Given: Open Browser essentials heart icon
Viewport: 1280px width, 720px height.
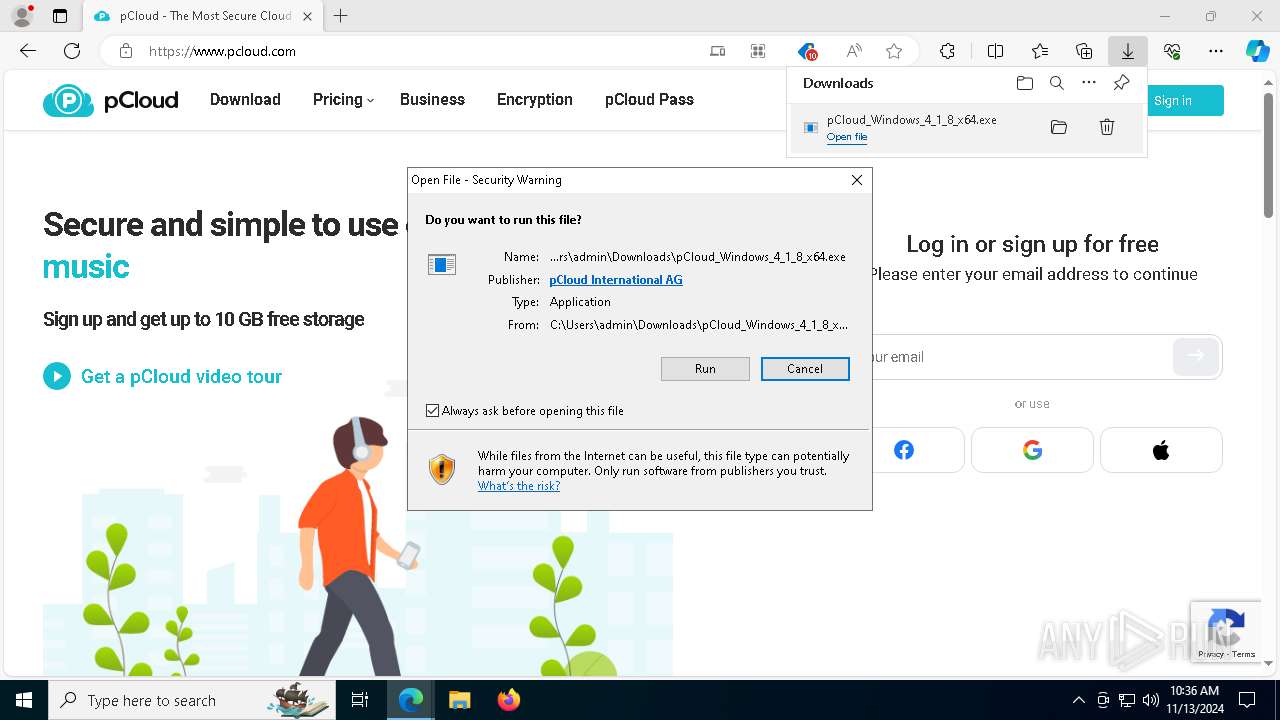Looking at the screenshot, I should pos(1172,51).
